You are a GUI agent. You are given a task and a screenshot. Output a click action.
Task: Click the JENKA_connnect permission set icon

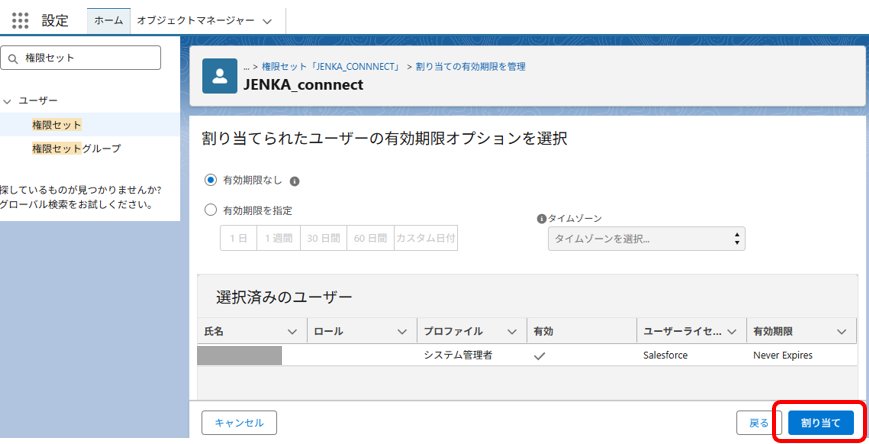point(220,76)
